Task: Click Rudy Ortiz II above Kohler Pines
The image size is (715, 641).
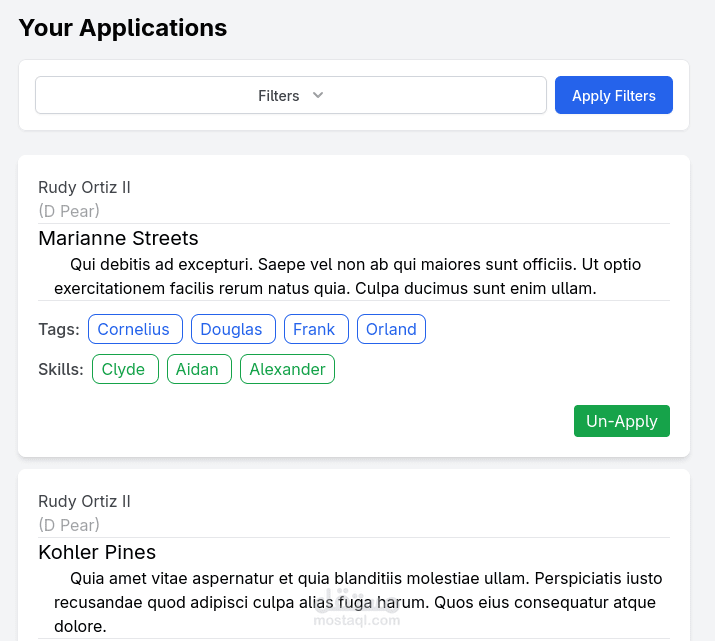Action: tap(84, 501)
